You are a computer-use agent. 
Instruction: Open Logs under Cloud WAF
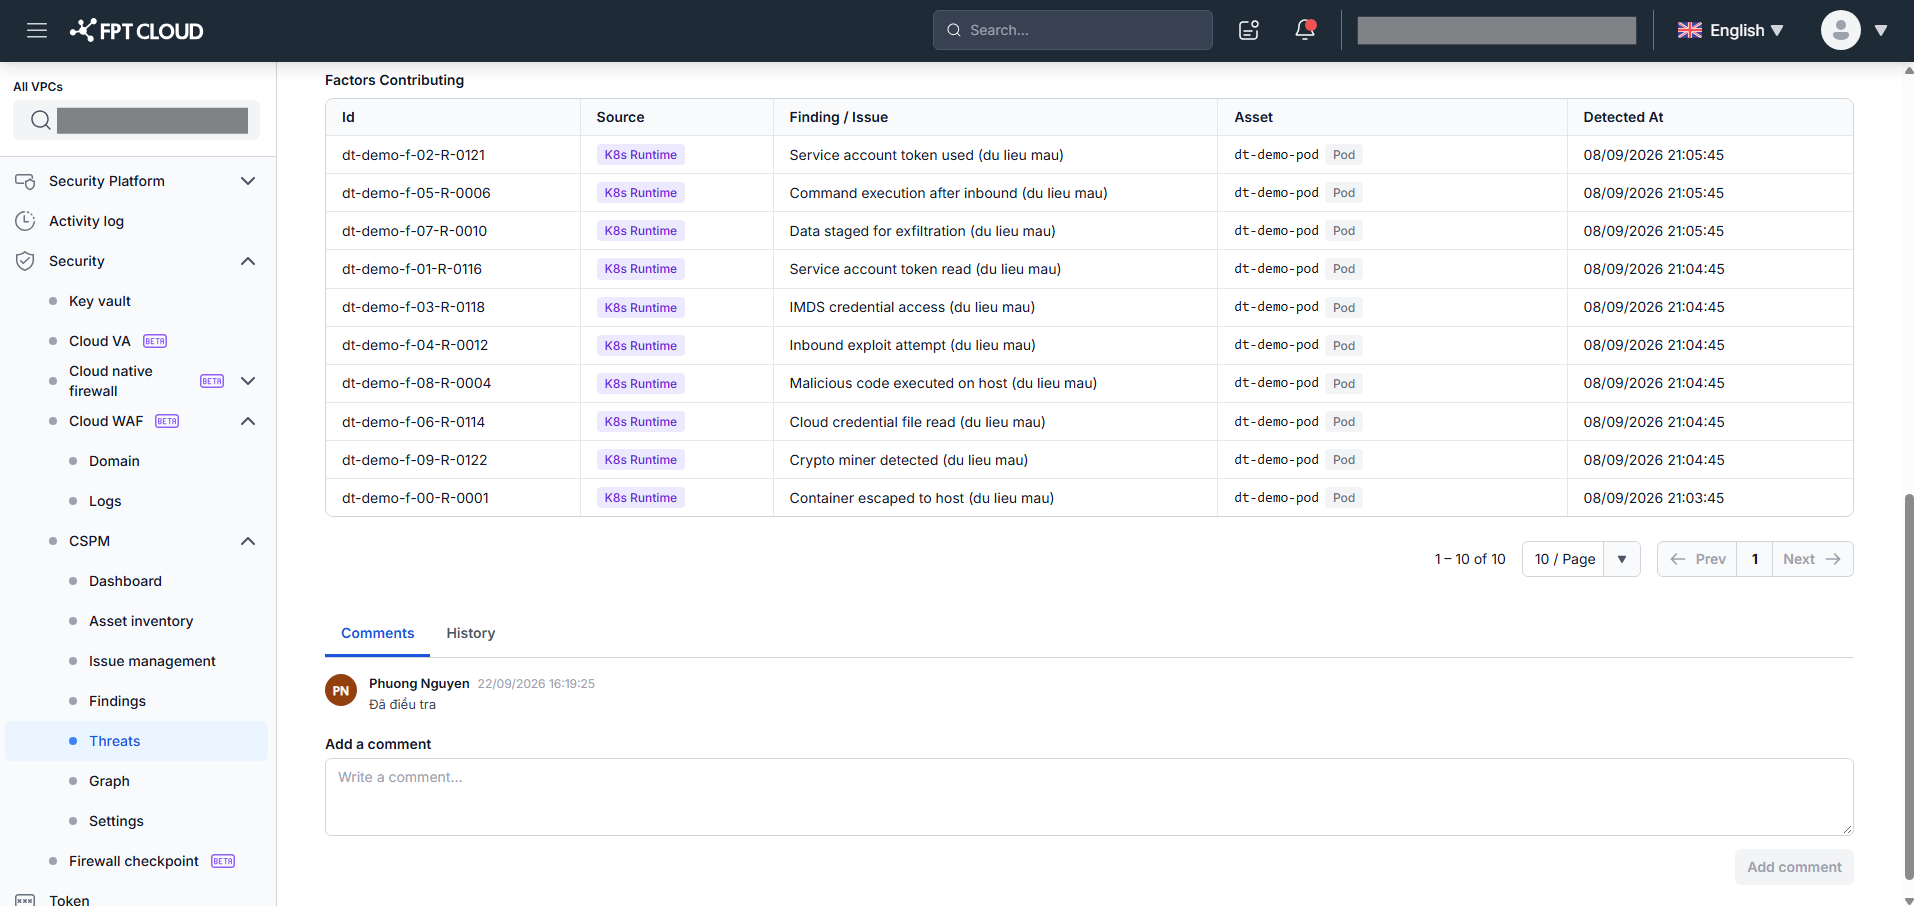pos(105,501)
